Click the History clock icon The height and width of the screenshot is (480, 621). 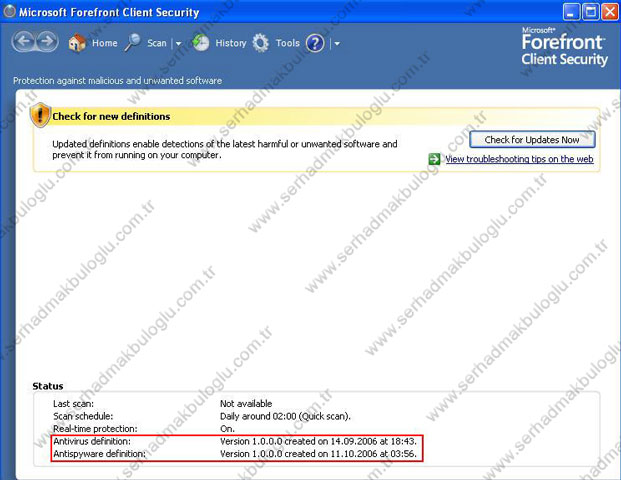click(201, 43)
